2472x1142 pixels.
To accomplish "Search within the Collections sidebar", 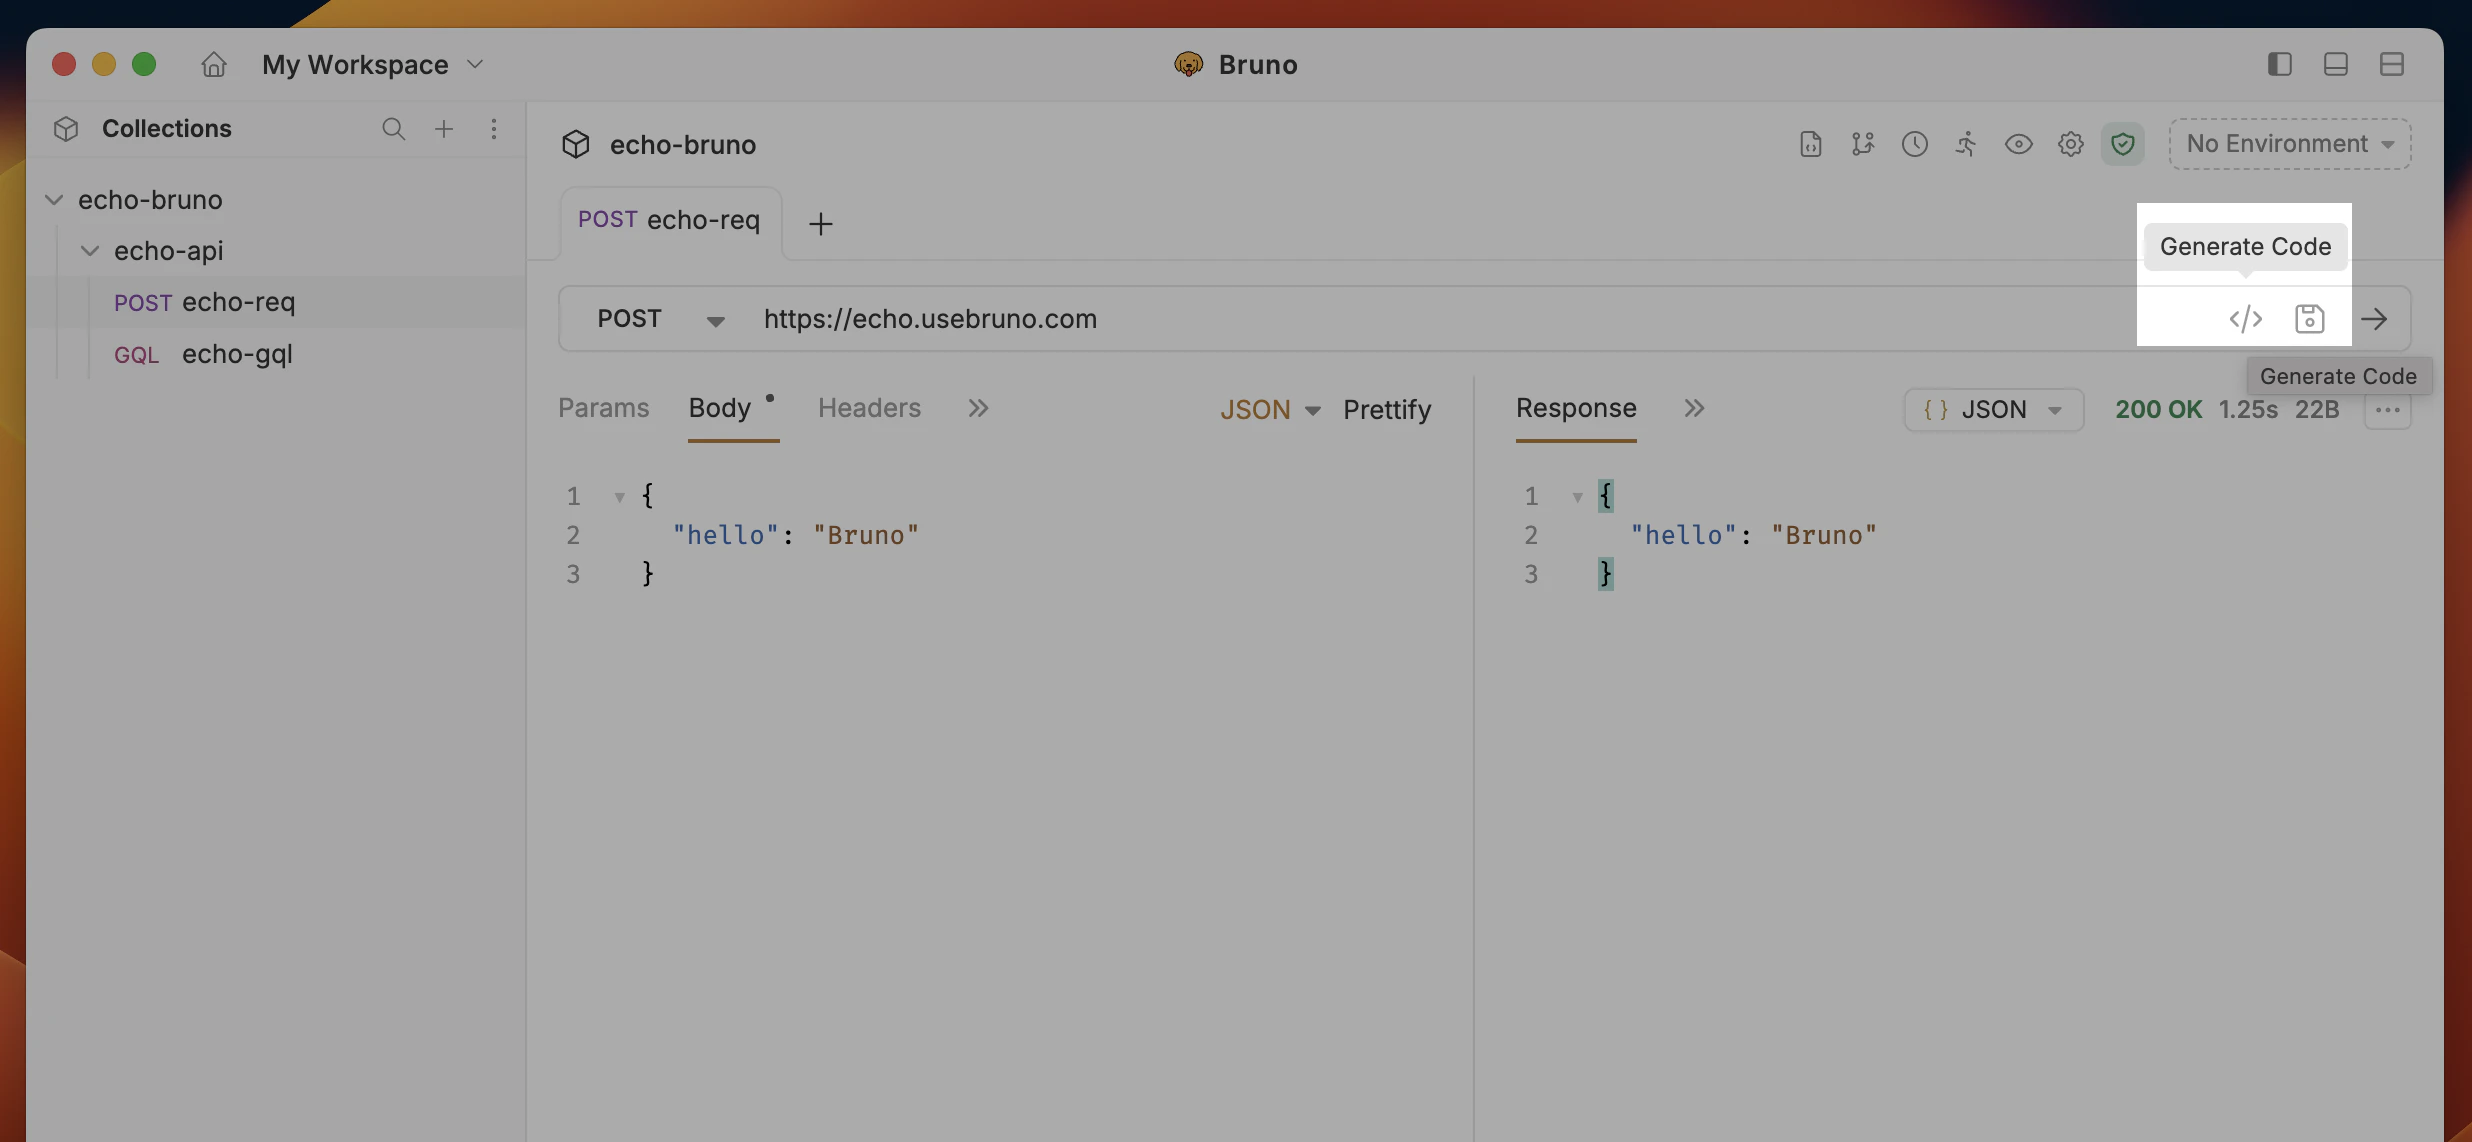I will (x=394, y=128).
